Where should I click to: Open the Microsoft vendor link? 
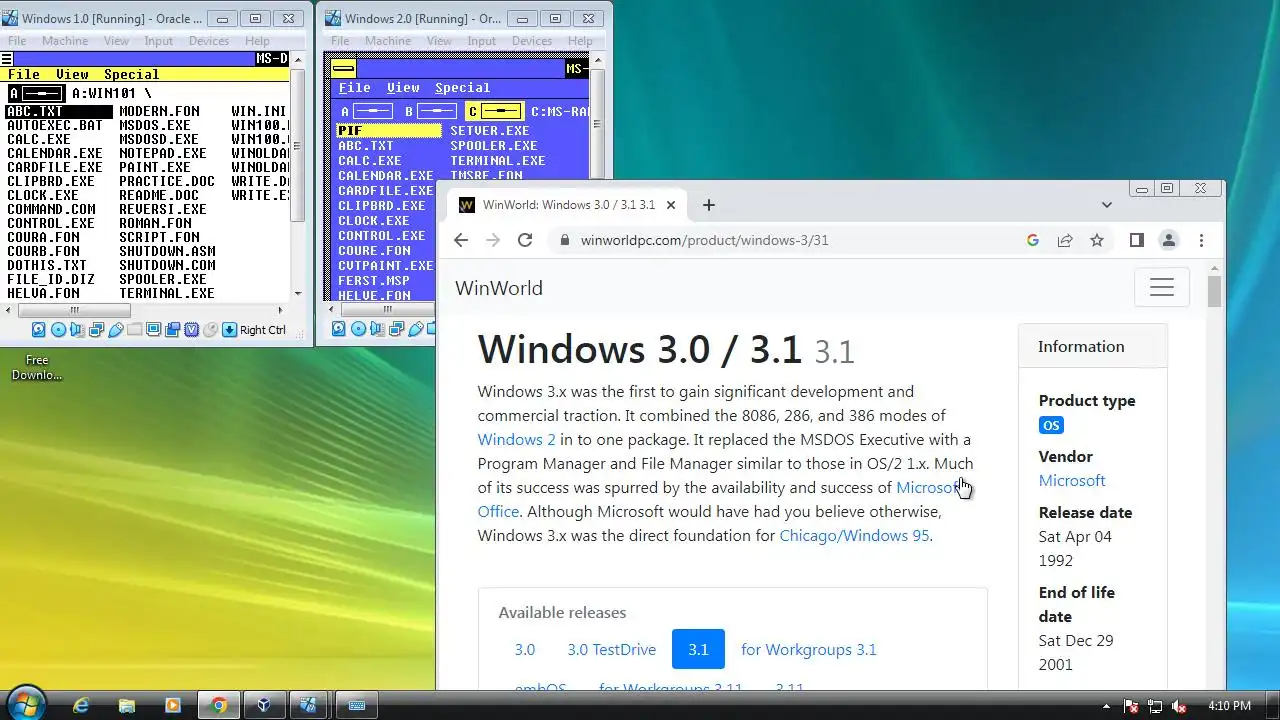(1072, 480)
